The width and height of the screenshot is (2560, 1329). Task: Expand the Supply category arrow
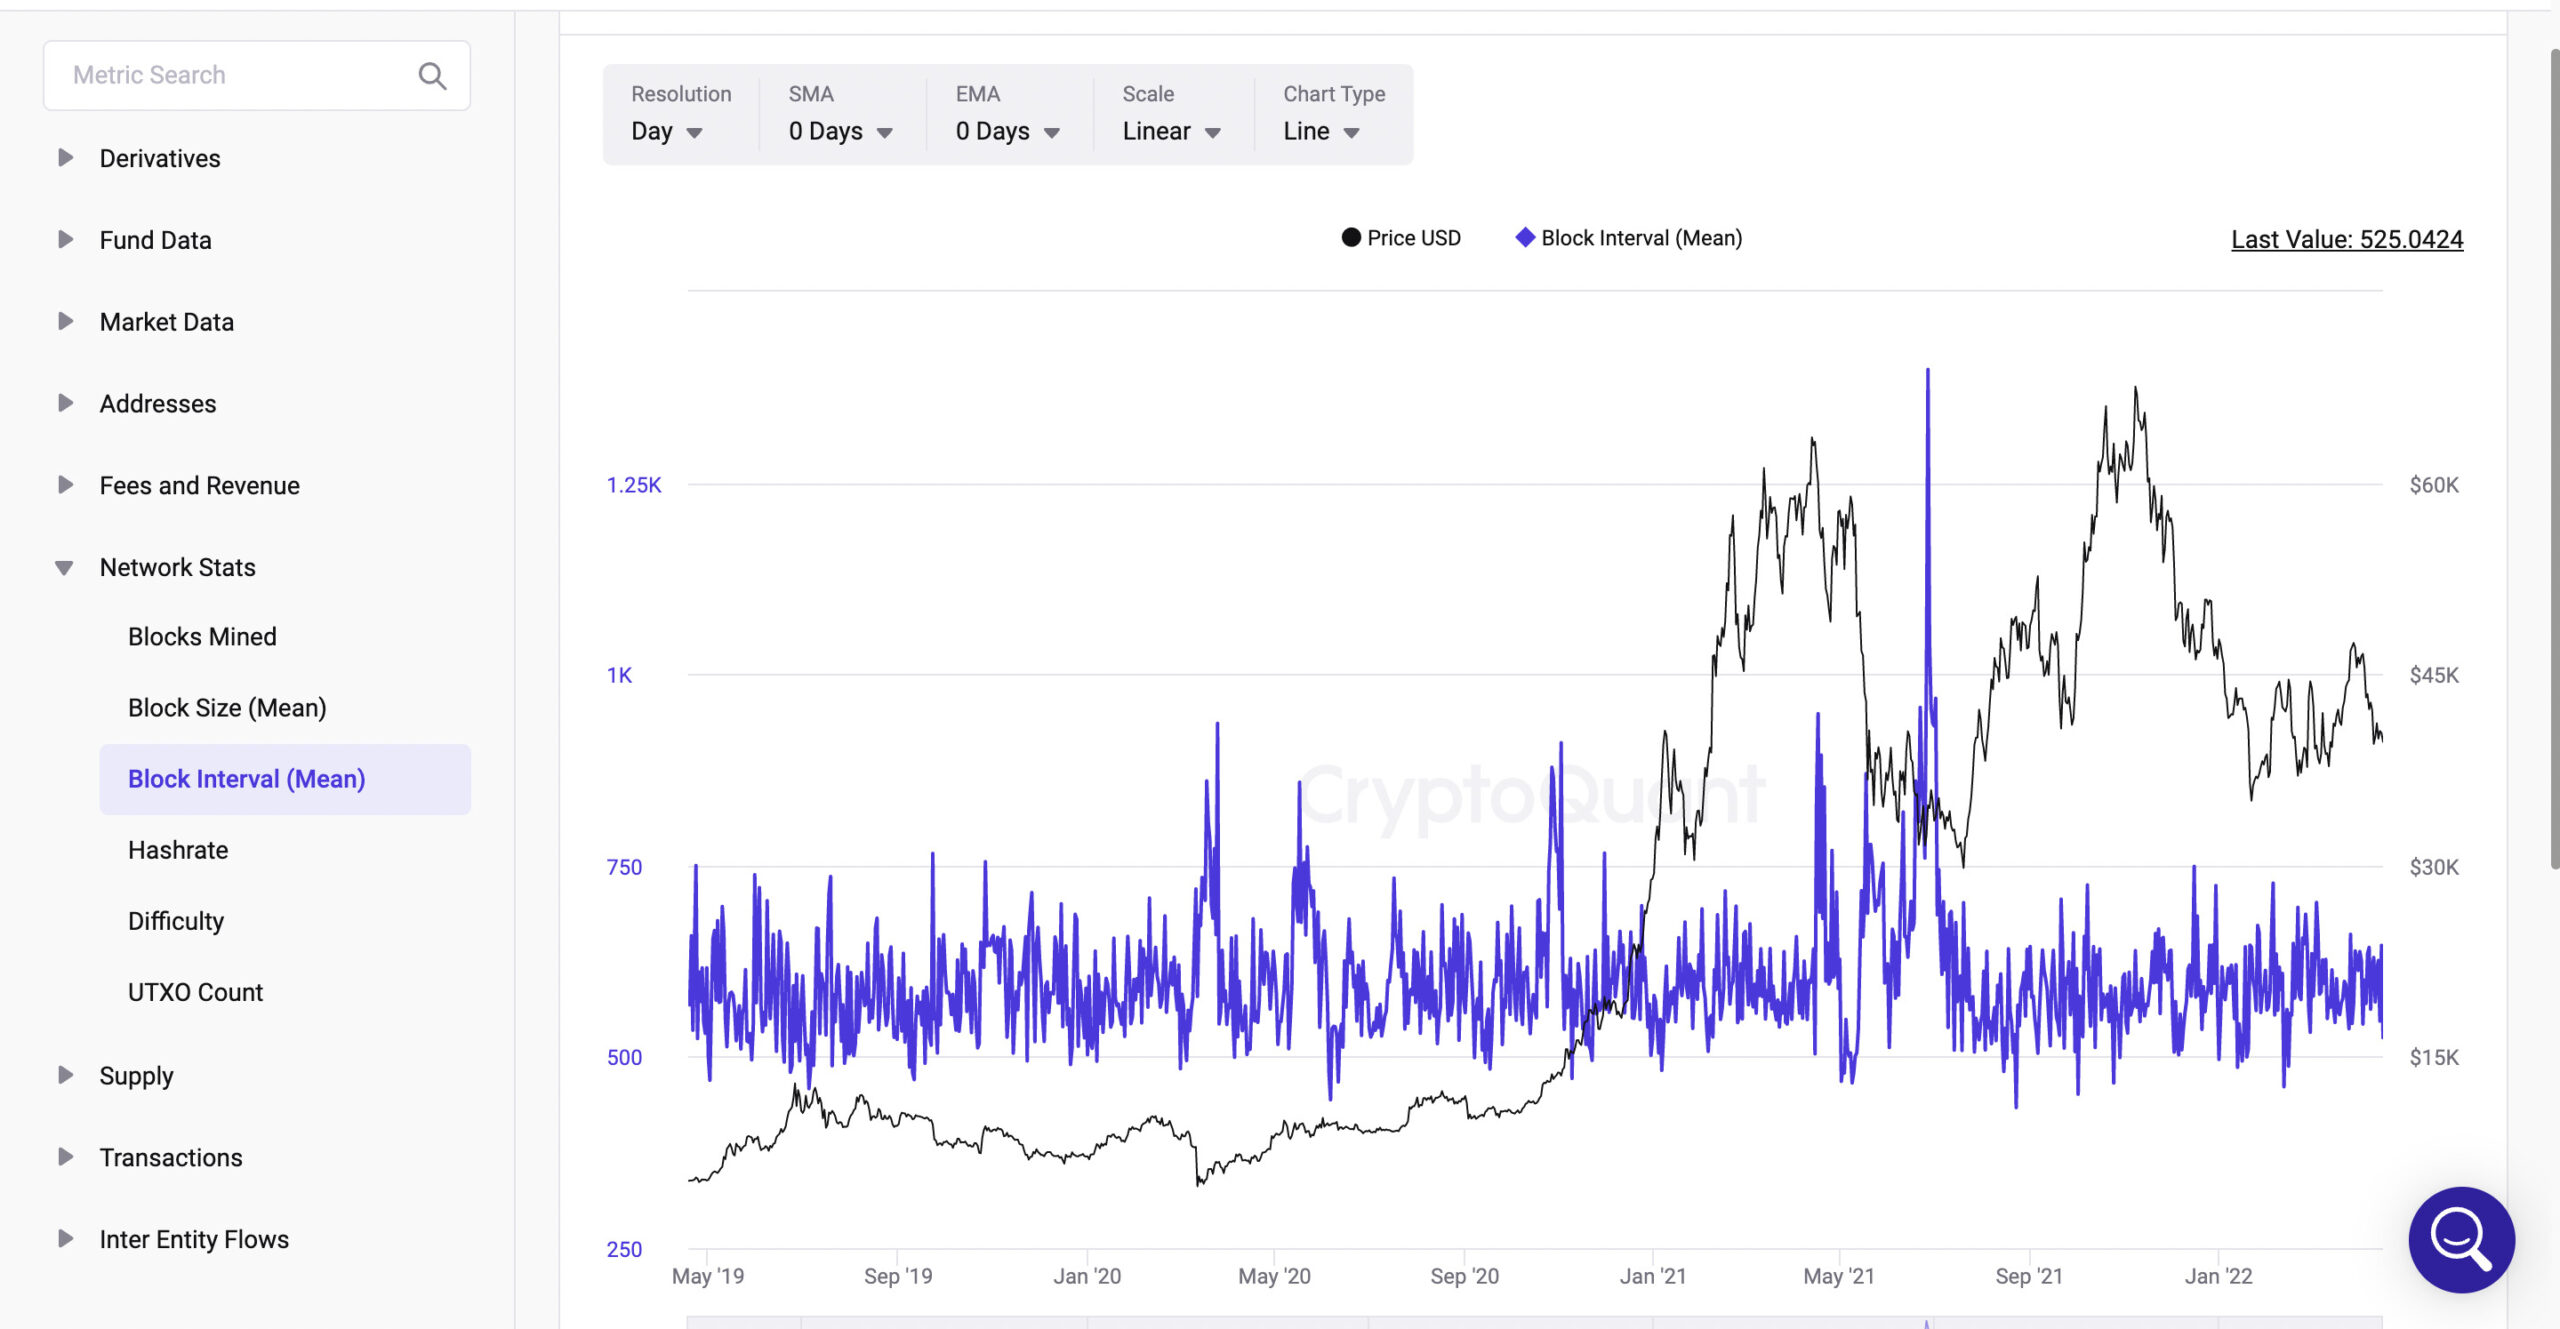65,1075
